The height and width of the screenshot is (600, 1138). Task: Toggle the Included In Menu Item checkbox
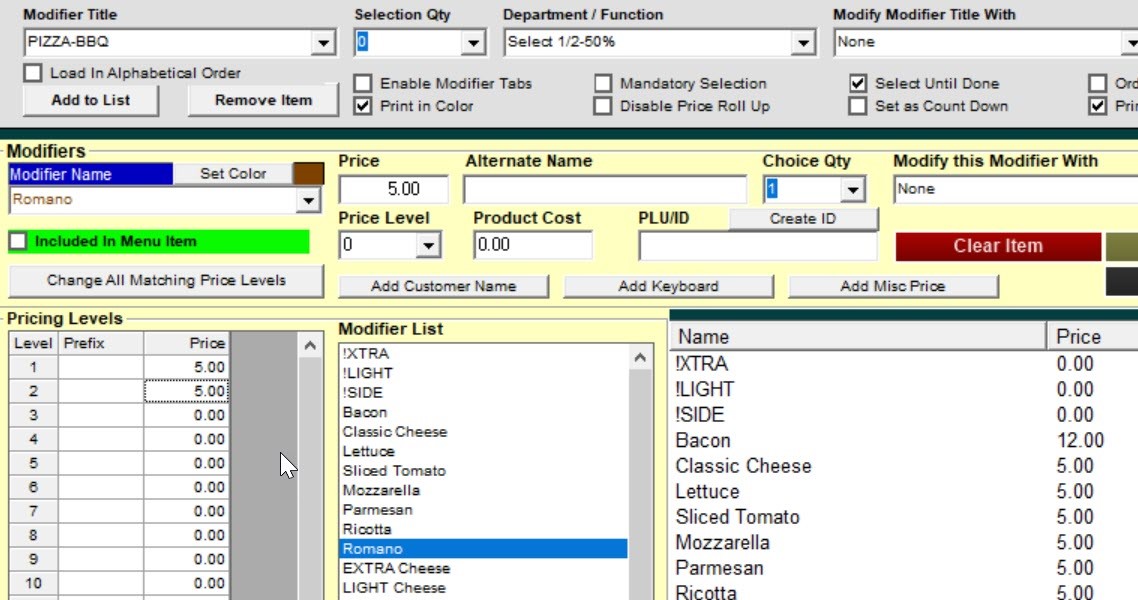pos(16,241)
